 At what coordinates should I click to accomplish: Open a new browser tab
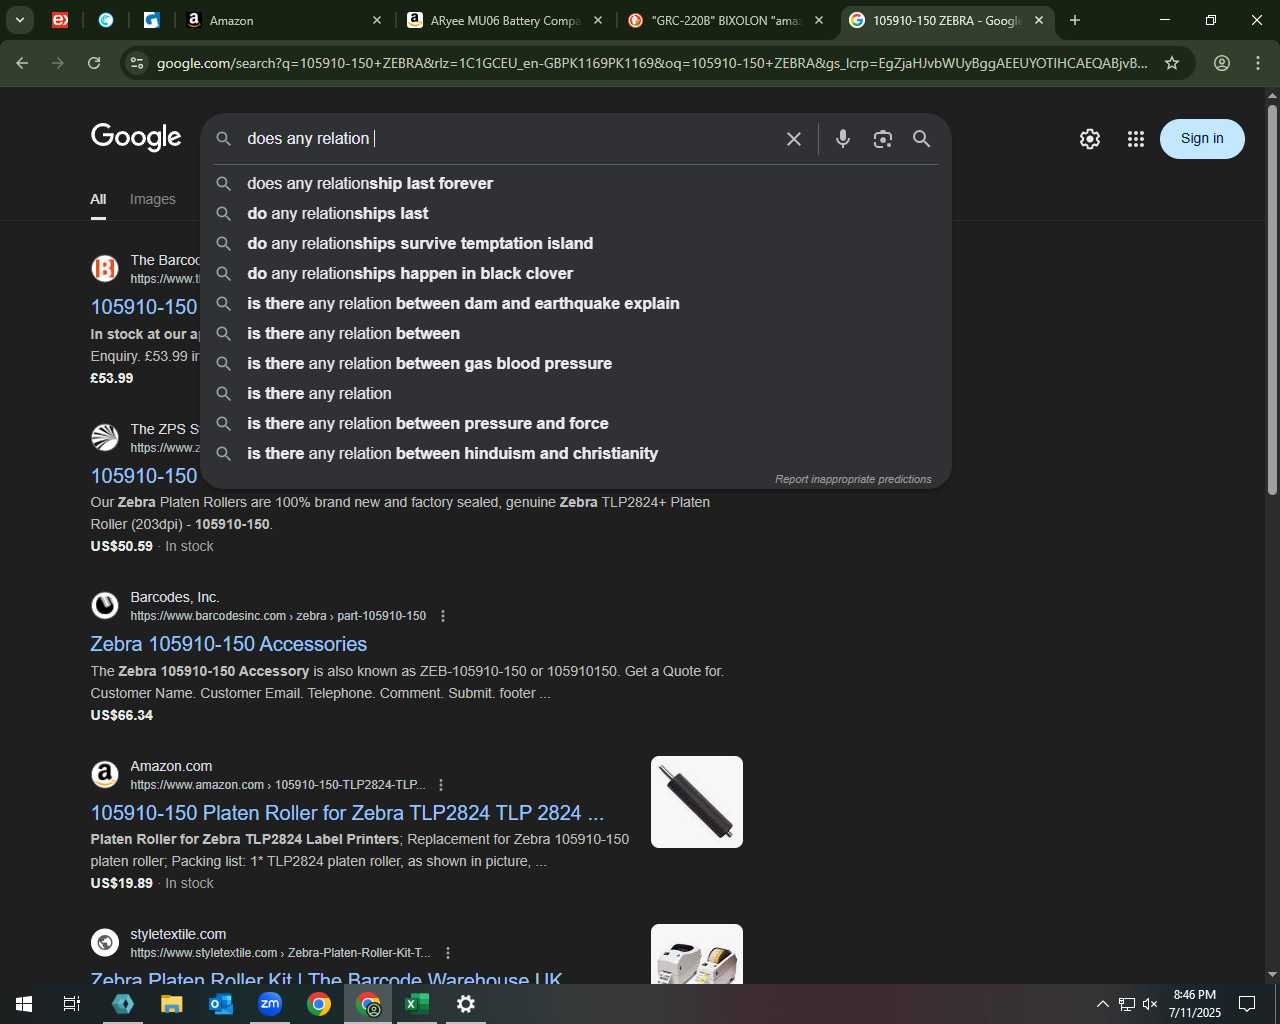(1075, 20)
